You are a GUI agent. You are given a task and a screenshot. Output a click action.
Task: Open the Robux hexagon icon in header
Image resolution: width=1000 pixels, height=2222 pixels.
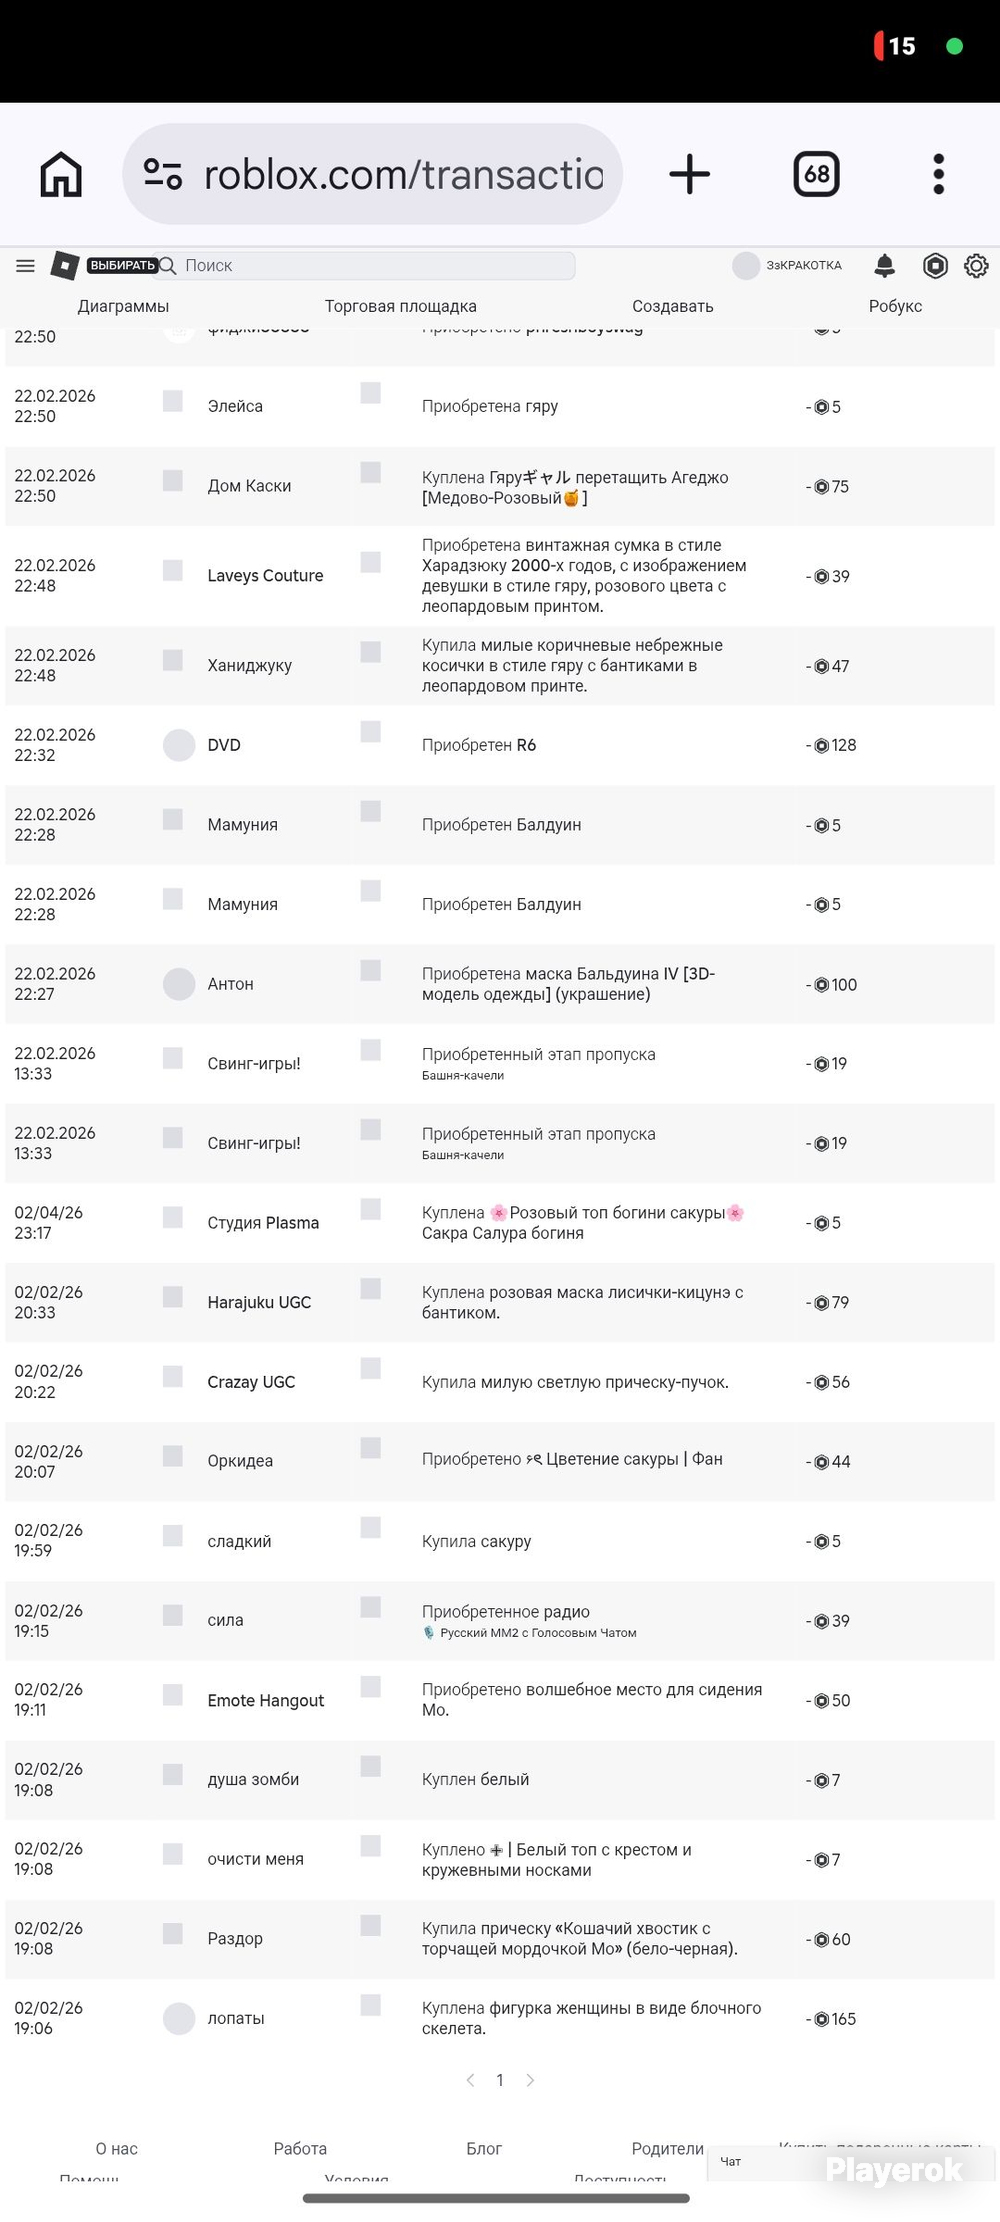coord(935,265)
